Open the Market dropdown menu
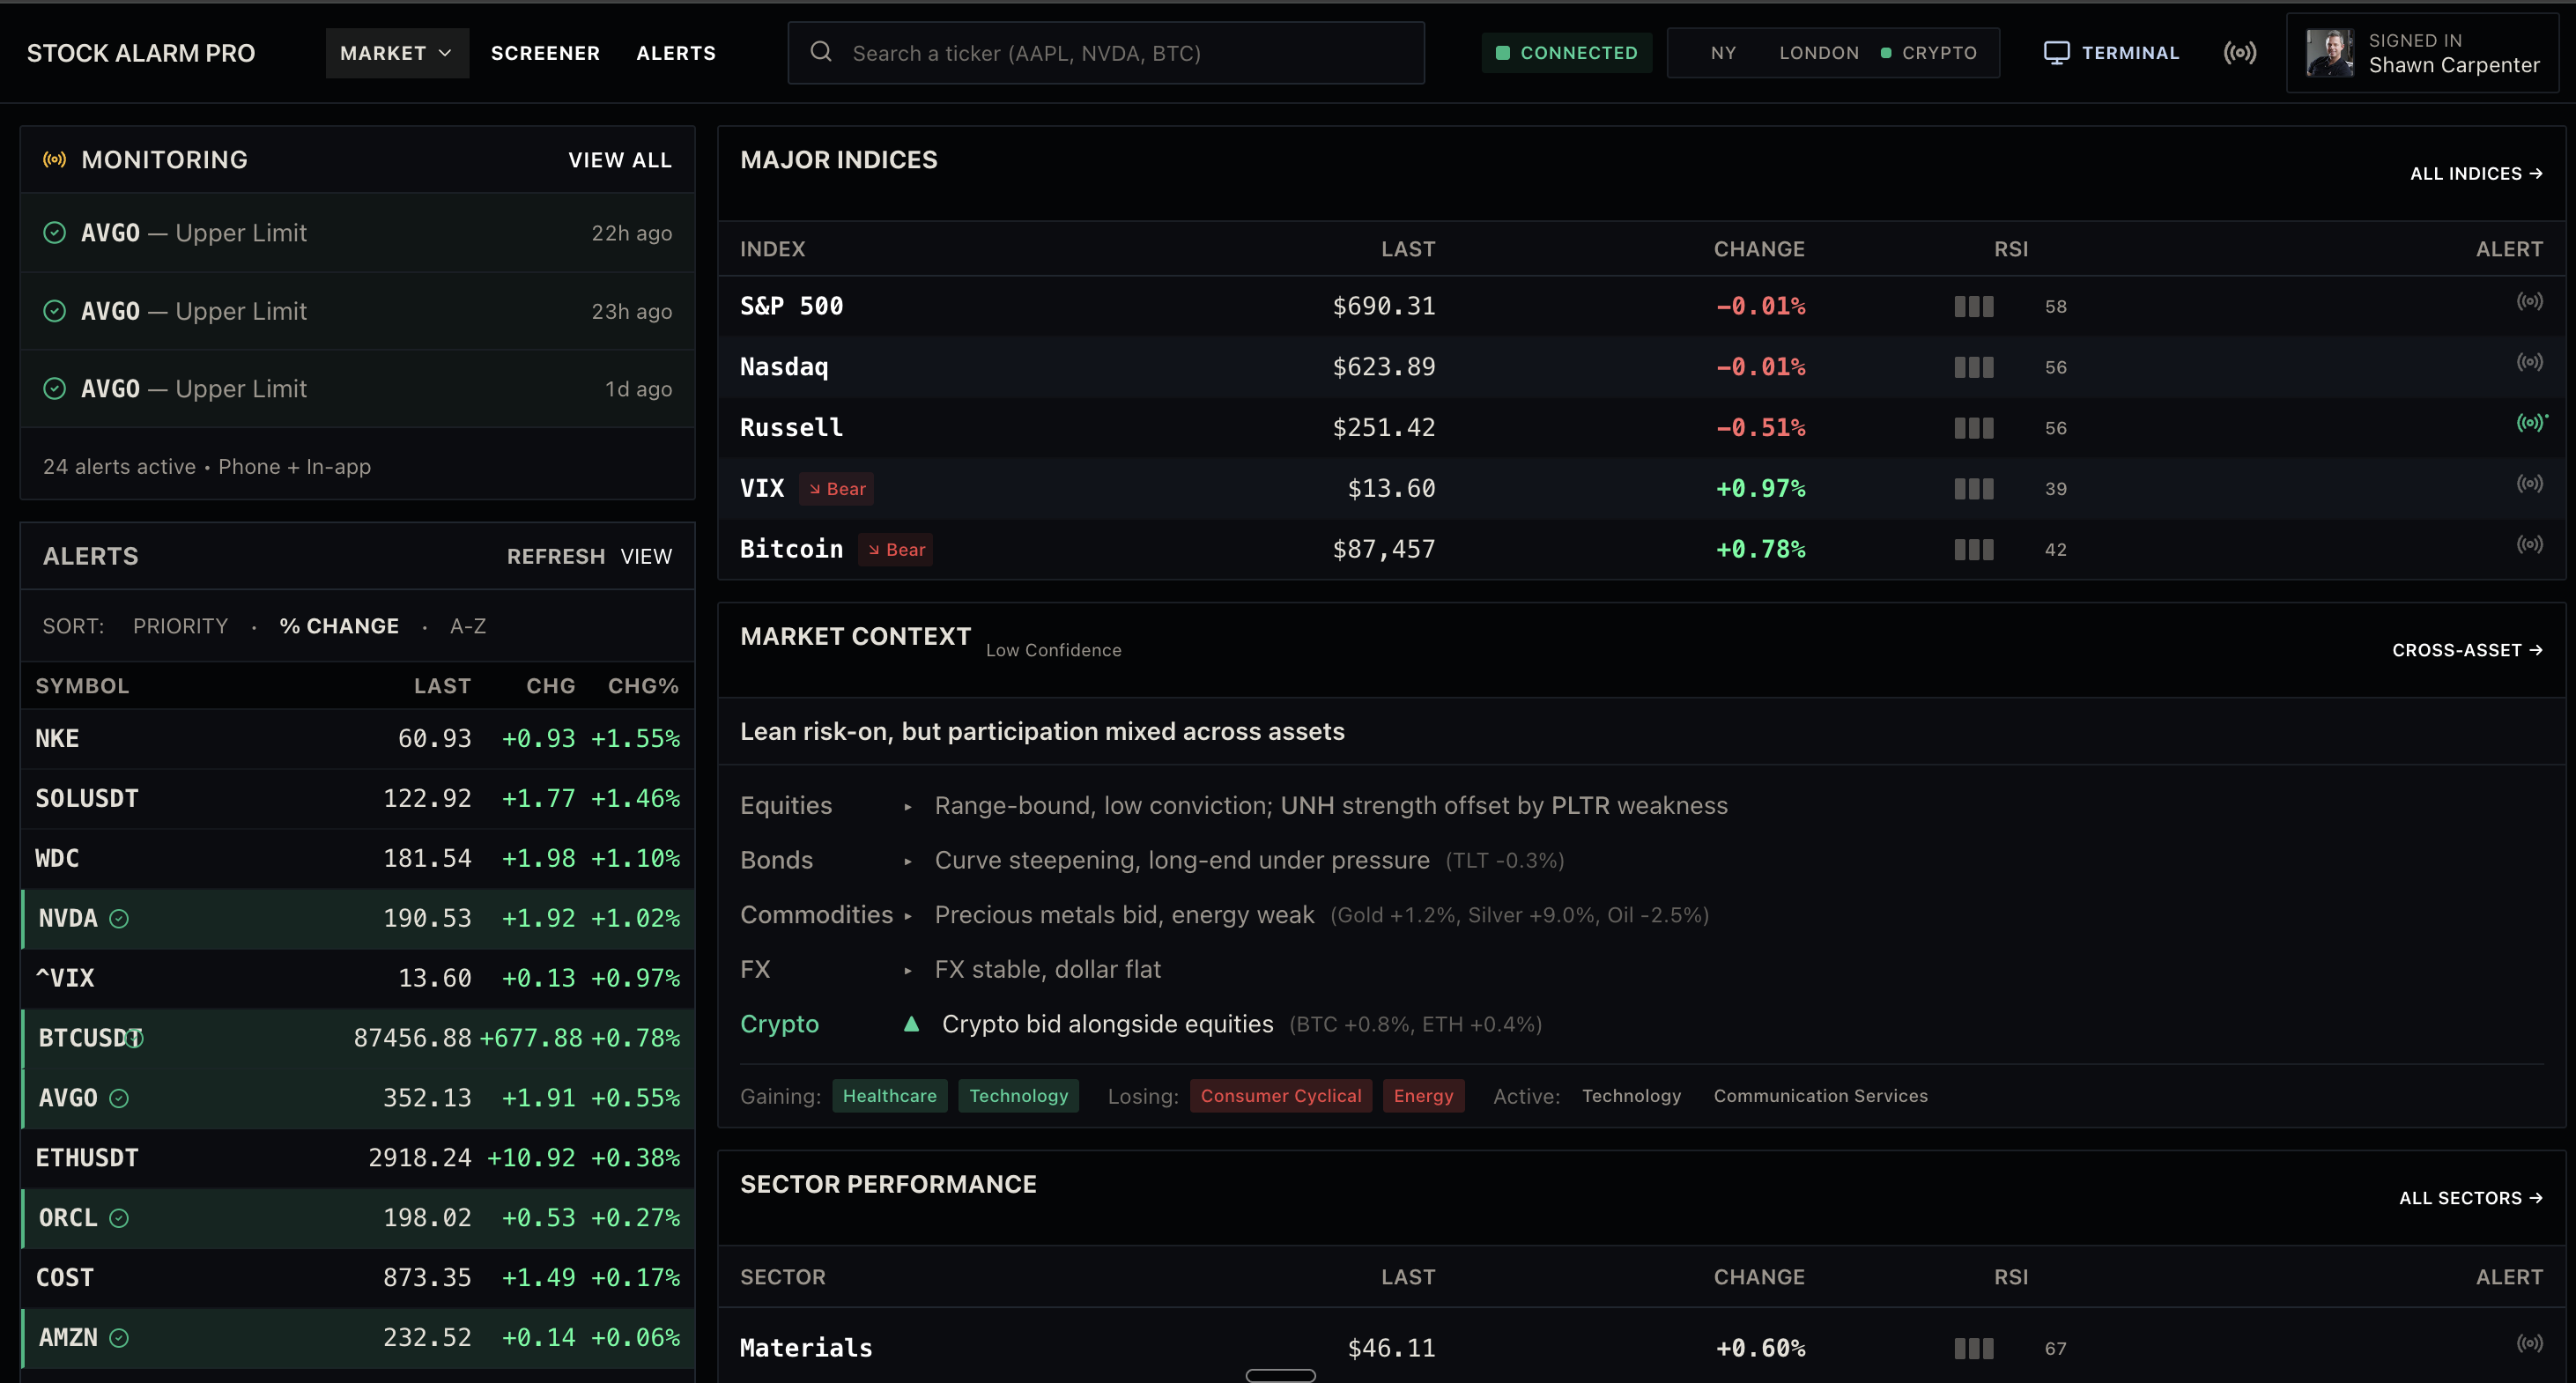 click(397, 53)
